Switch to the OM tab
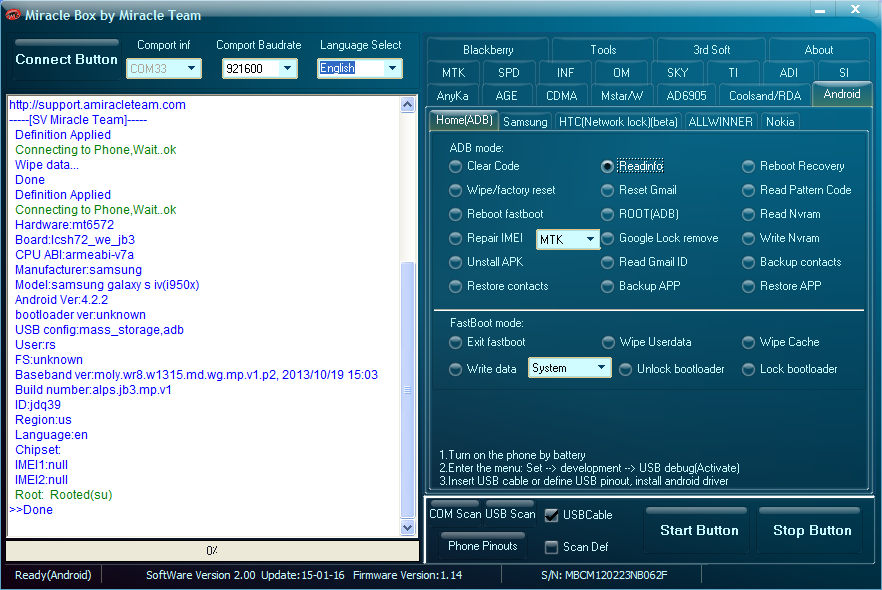The image size is (882, 590). pos(621,73)
